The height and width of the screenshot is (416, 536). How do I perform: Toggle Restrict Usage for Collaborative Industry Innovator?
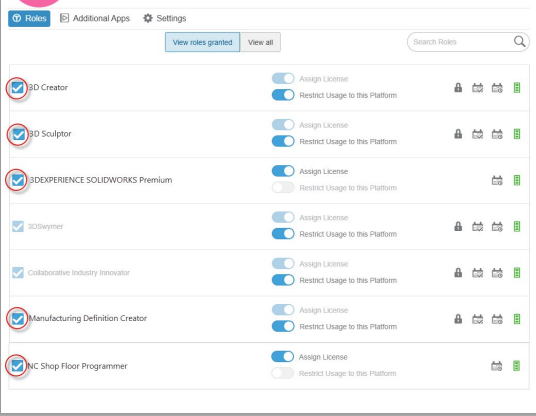pos(283,280)
